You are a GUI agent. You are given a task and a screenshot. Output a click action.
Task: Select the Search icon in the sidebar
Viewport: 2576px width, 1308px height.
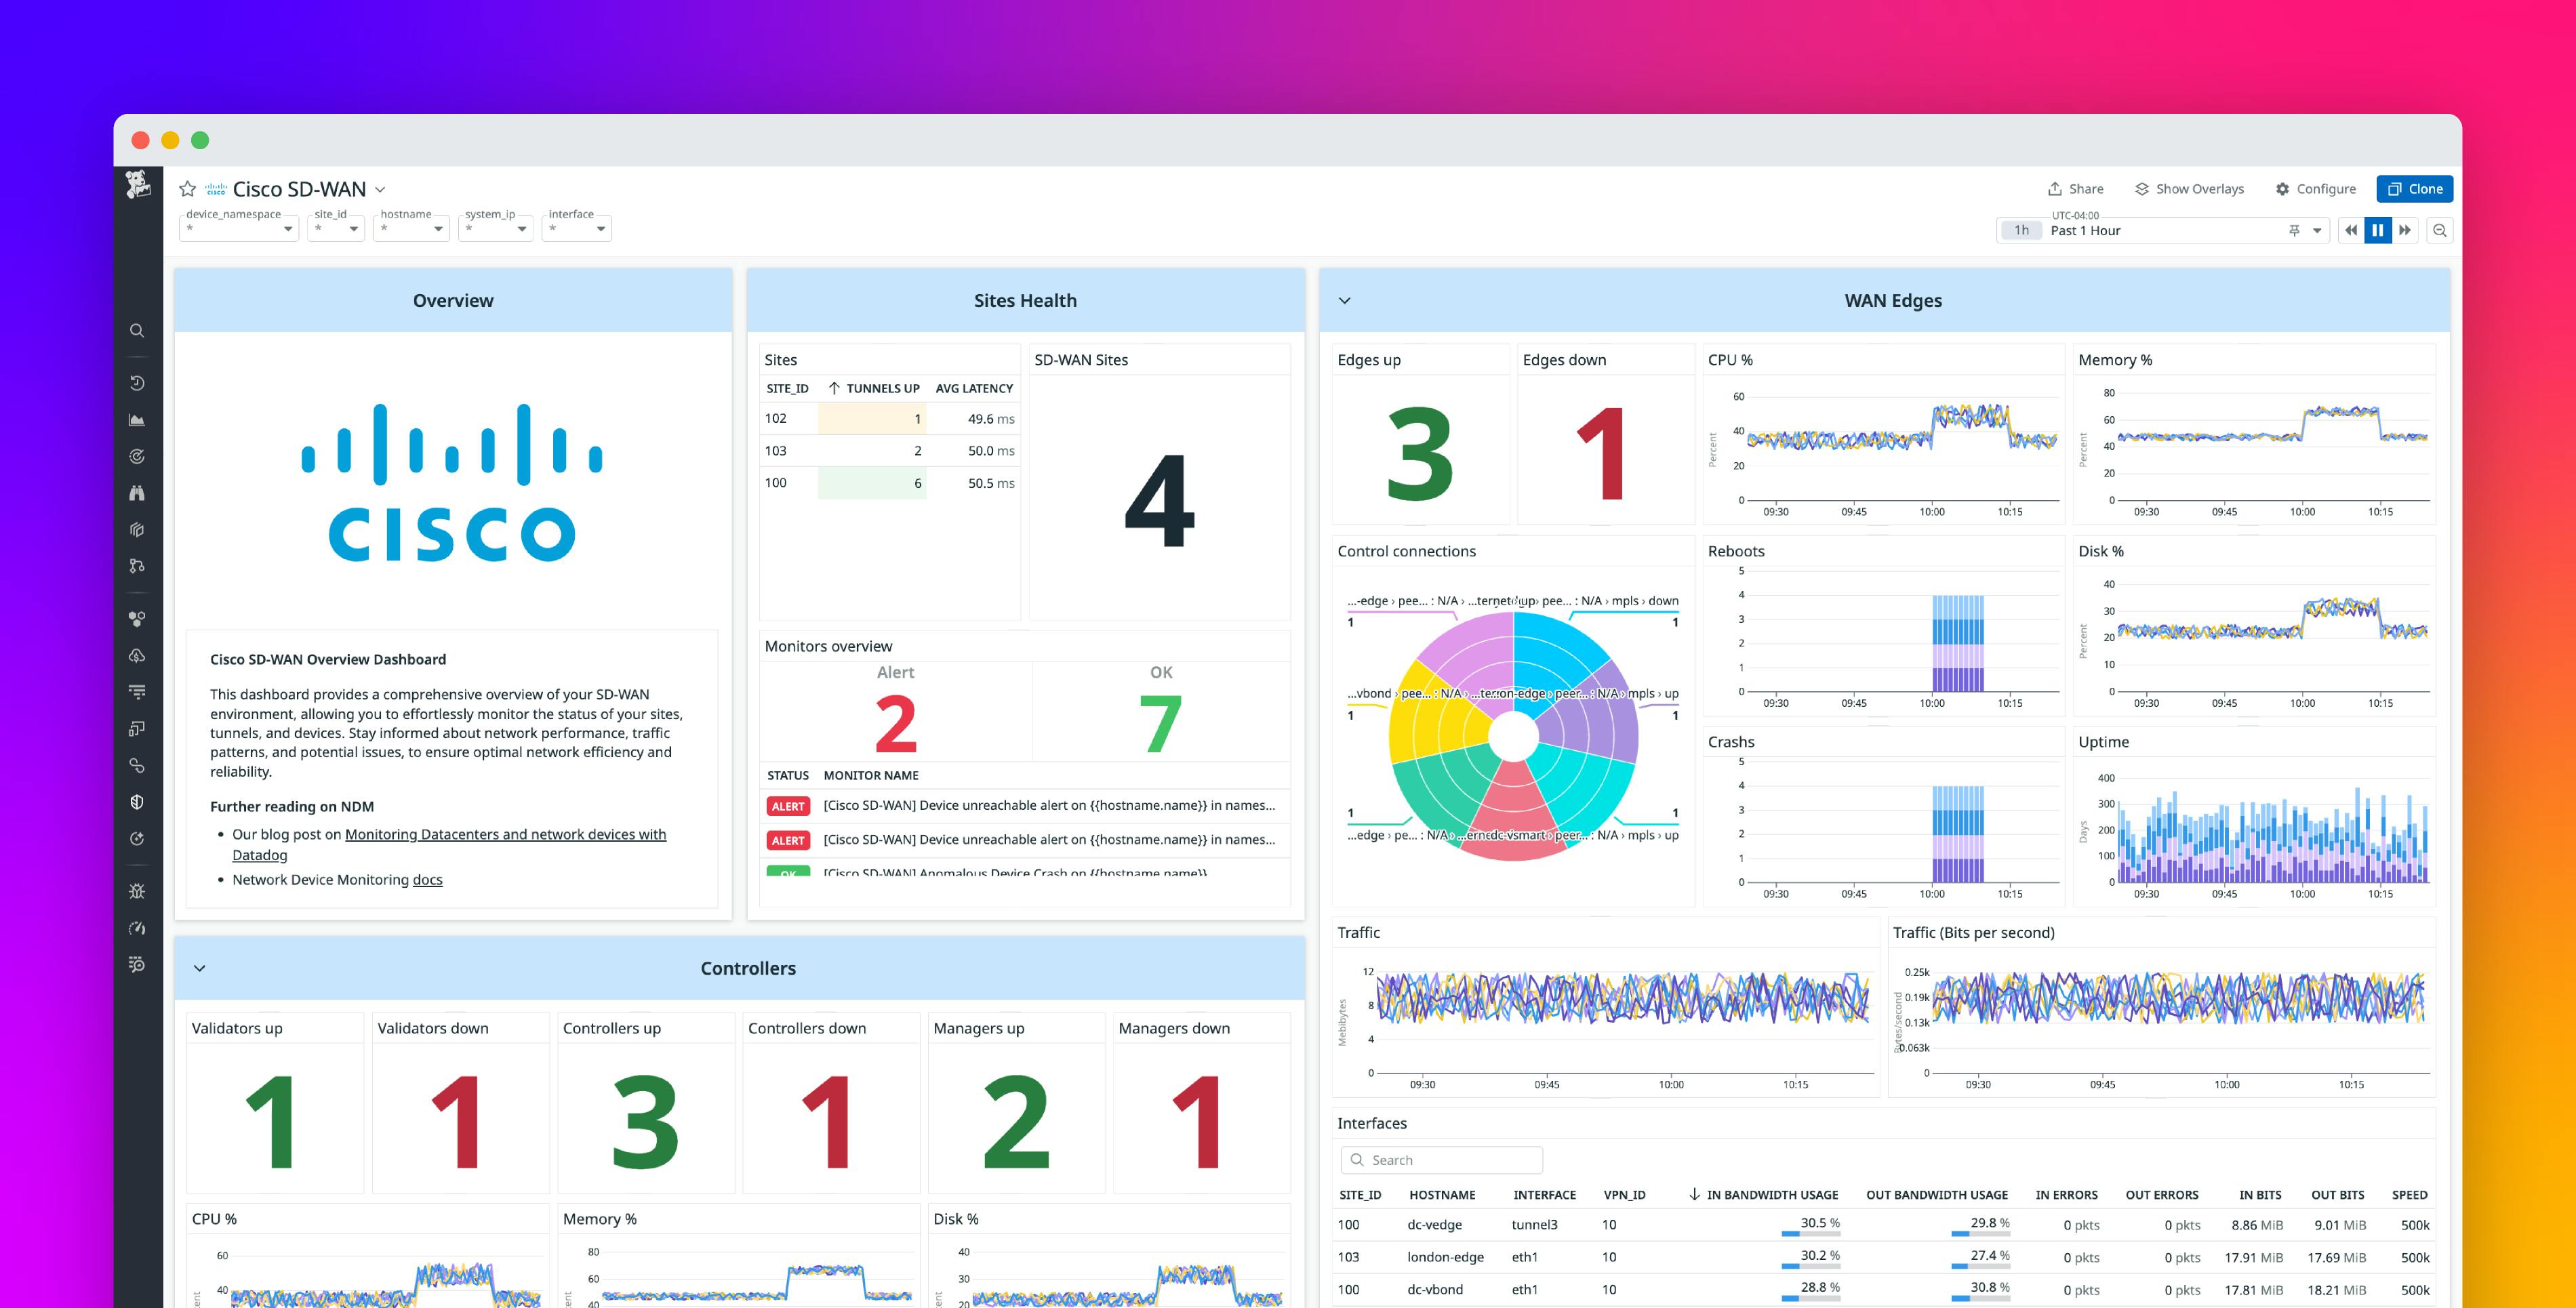[x=137, y=330]
